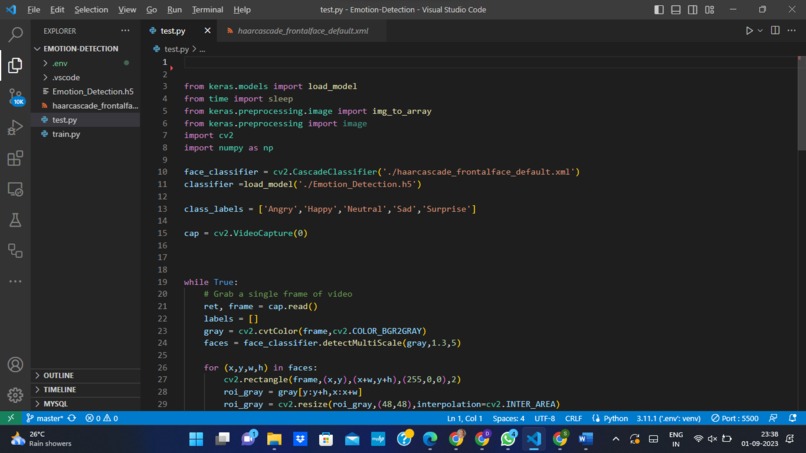The image size is (806, 453).
Task: Click the editor vertical scrollbar
Action: (x=801, y=103)
